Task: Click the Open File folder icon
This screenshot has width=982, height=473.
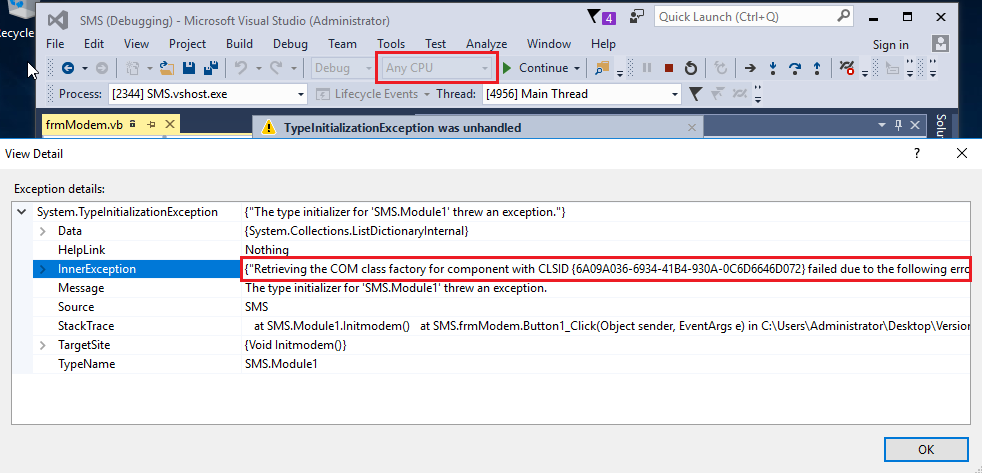Action: click(x=167, y=68)
